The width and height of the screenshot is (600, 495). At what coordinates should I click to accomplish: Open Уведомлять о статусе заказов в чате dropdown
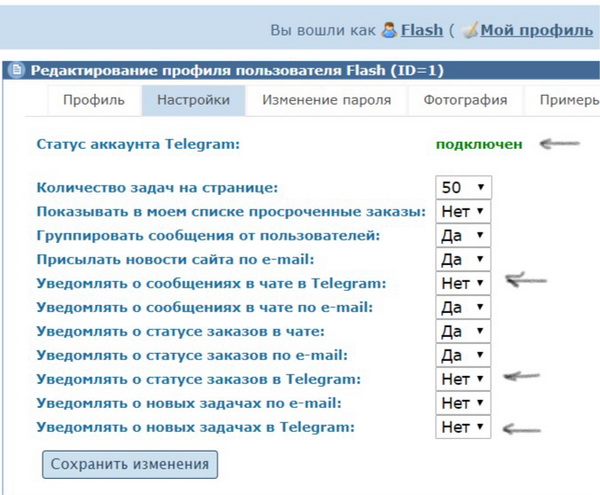click(463, 332)
